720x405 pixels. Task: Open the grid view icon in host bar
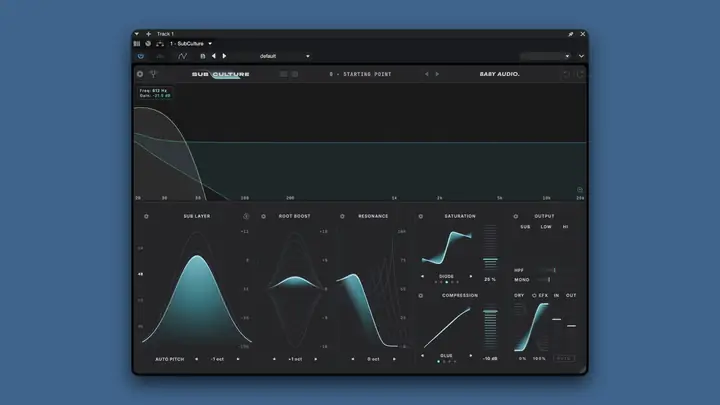pyautogui.click(x=137, y=44)
